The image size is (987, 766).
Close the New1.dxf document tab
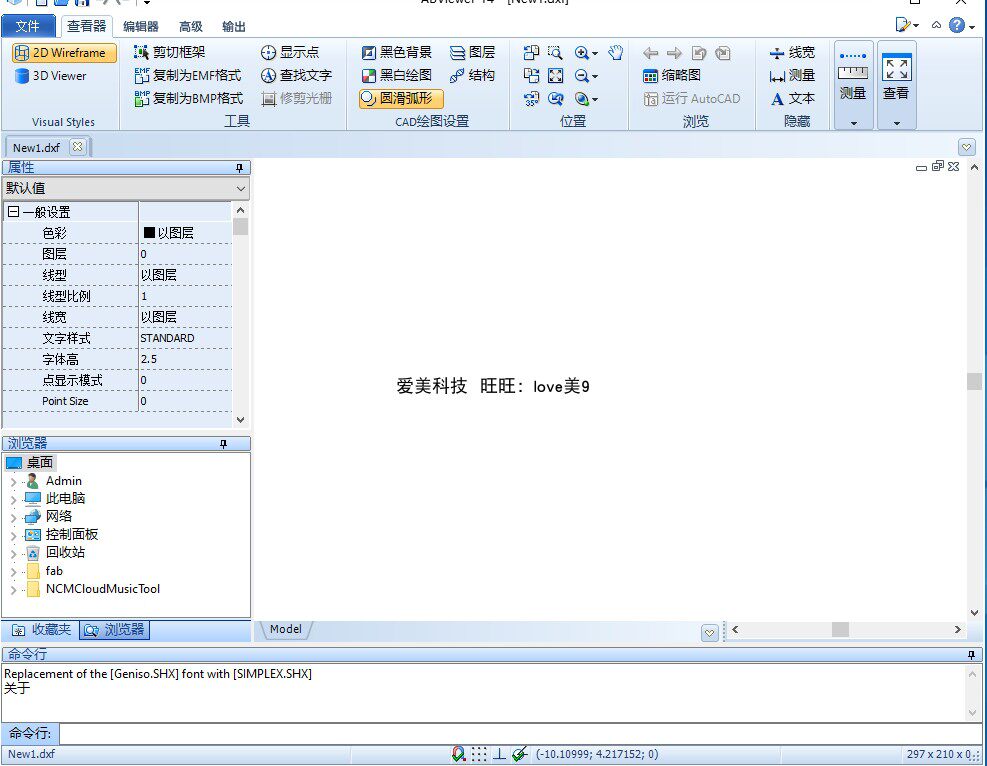click(77, 147)
